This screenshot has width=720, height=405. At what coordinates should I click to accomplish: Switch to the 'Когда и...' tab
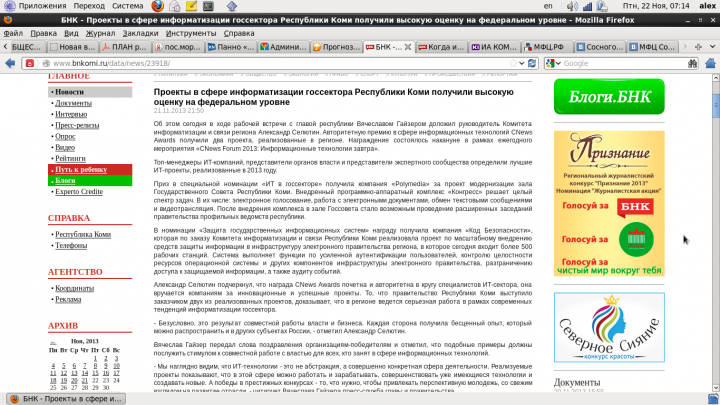[441, 47]
